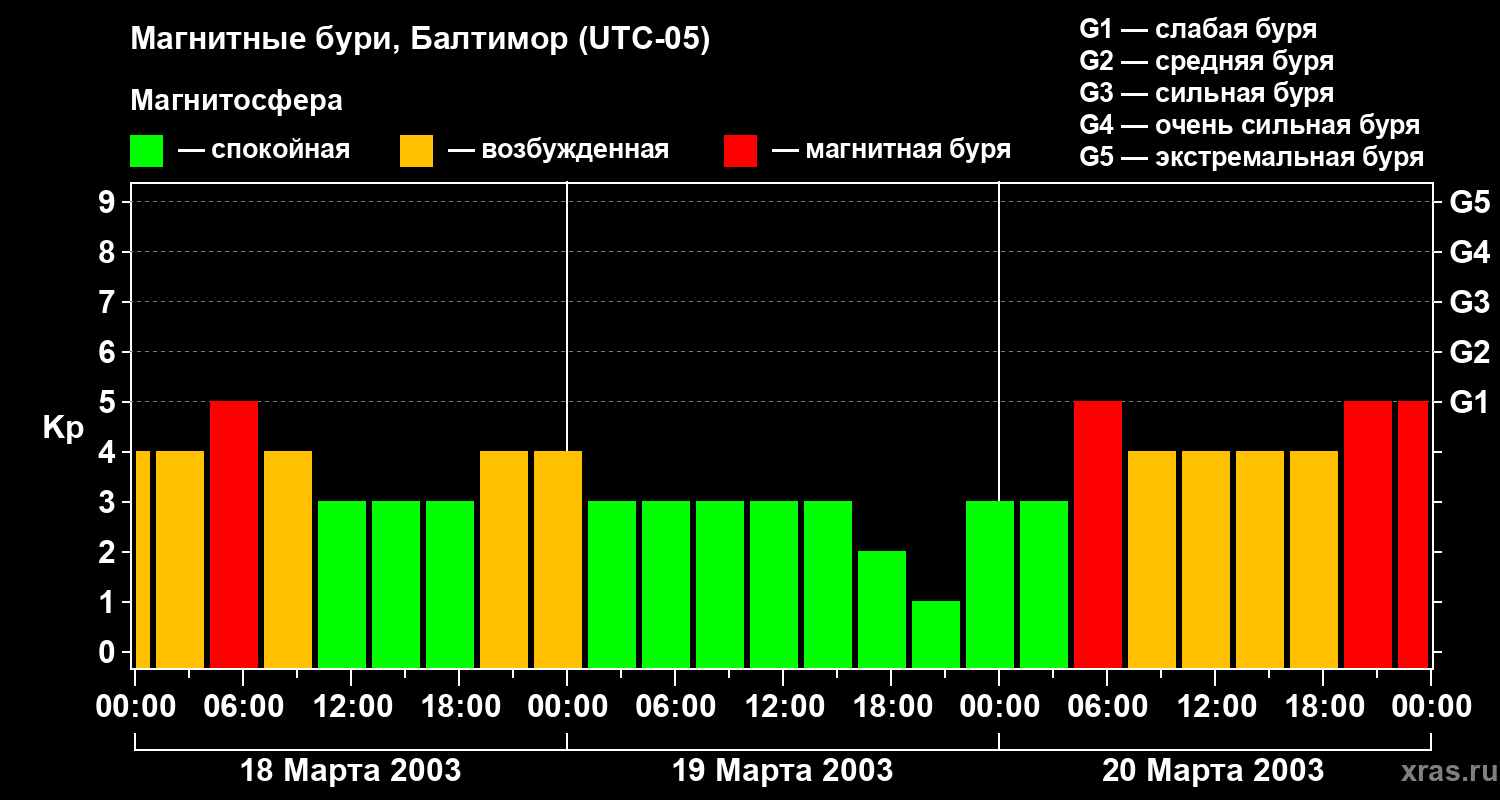Viewport: 1500px width, 800px height.
Task: Select the 'G3 — сильная буря' legend line
Action: 1207,93
